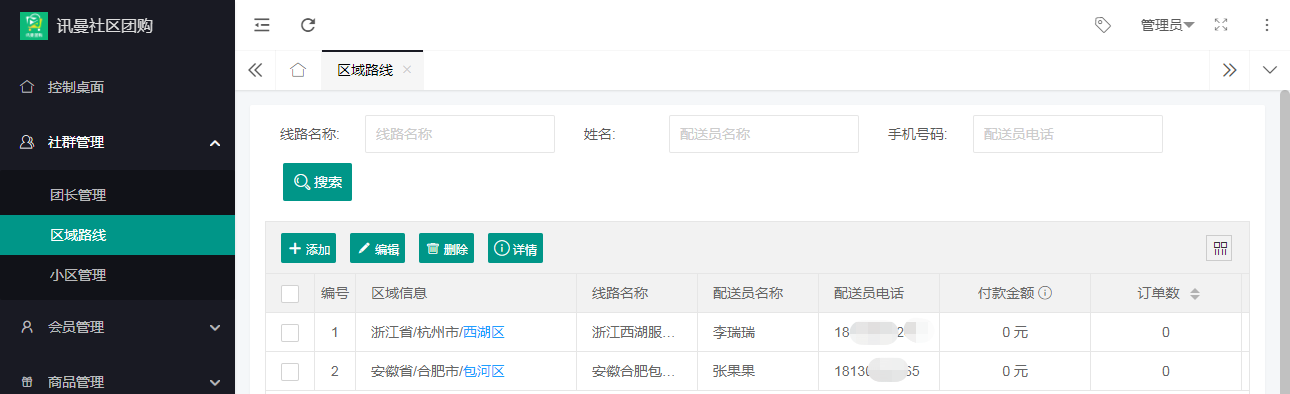Screen dimensions: 1290x394
Task: Click the 搜索 button
Action: coord(317,182)
